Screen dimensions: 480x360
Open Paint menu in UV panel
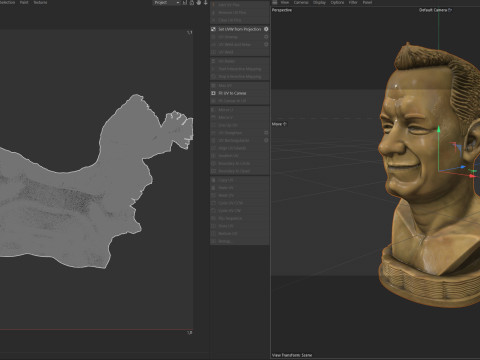(x=24, y=2)
